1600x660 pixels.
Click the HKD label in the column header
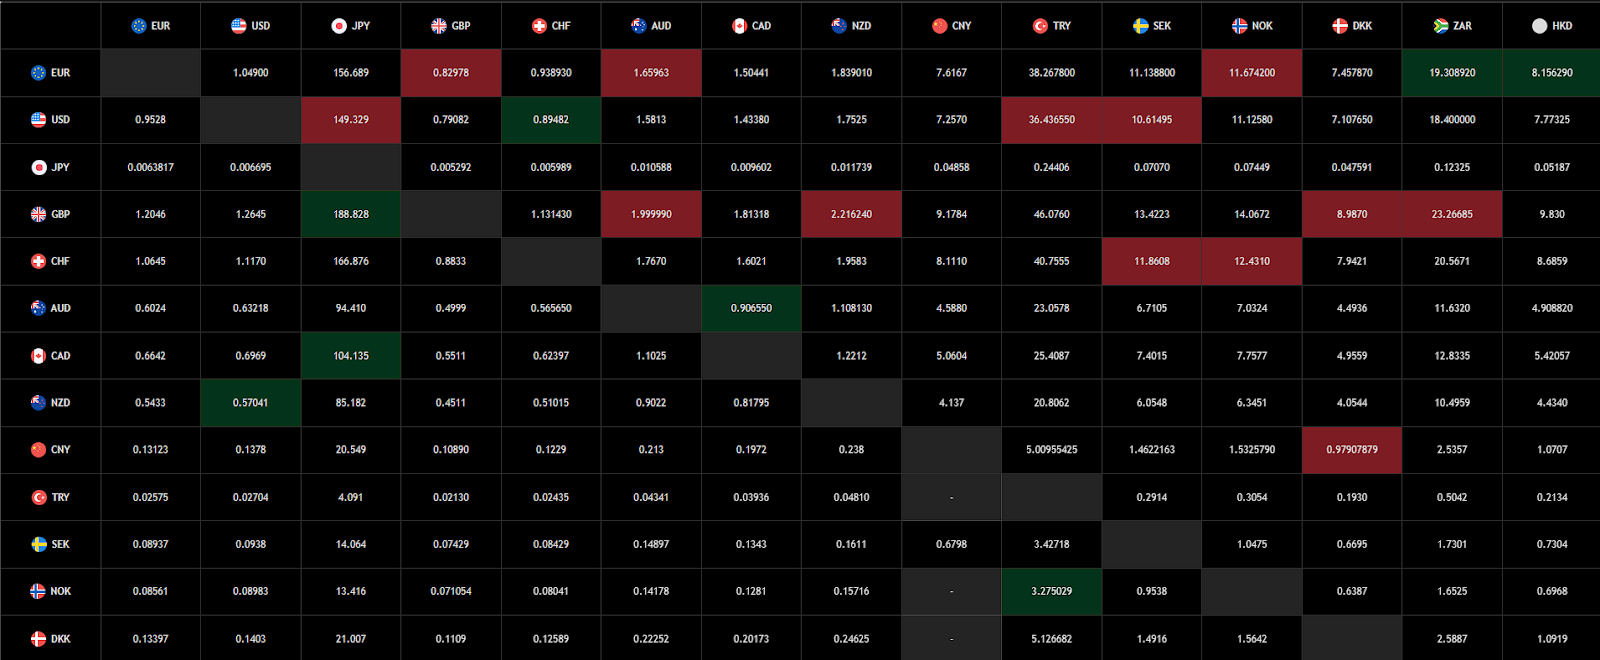pyautogui.click(x=1562, y=26)
